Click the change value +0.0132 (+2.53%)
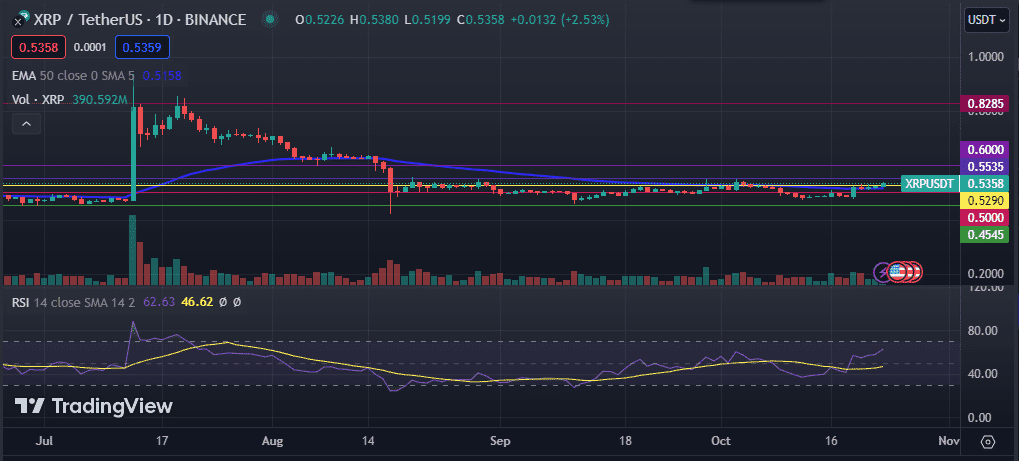 tap(560, 20)
